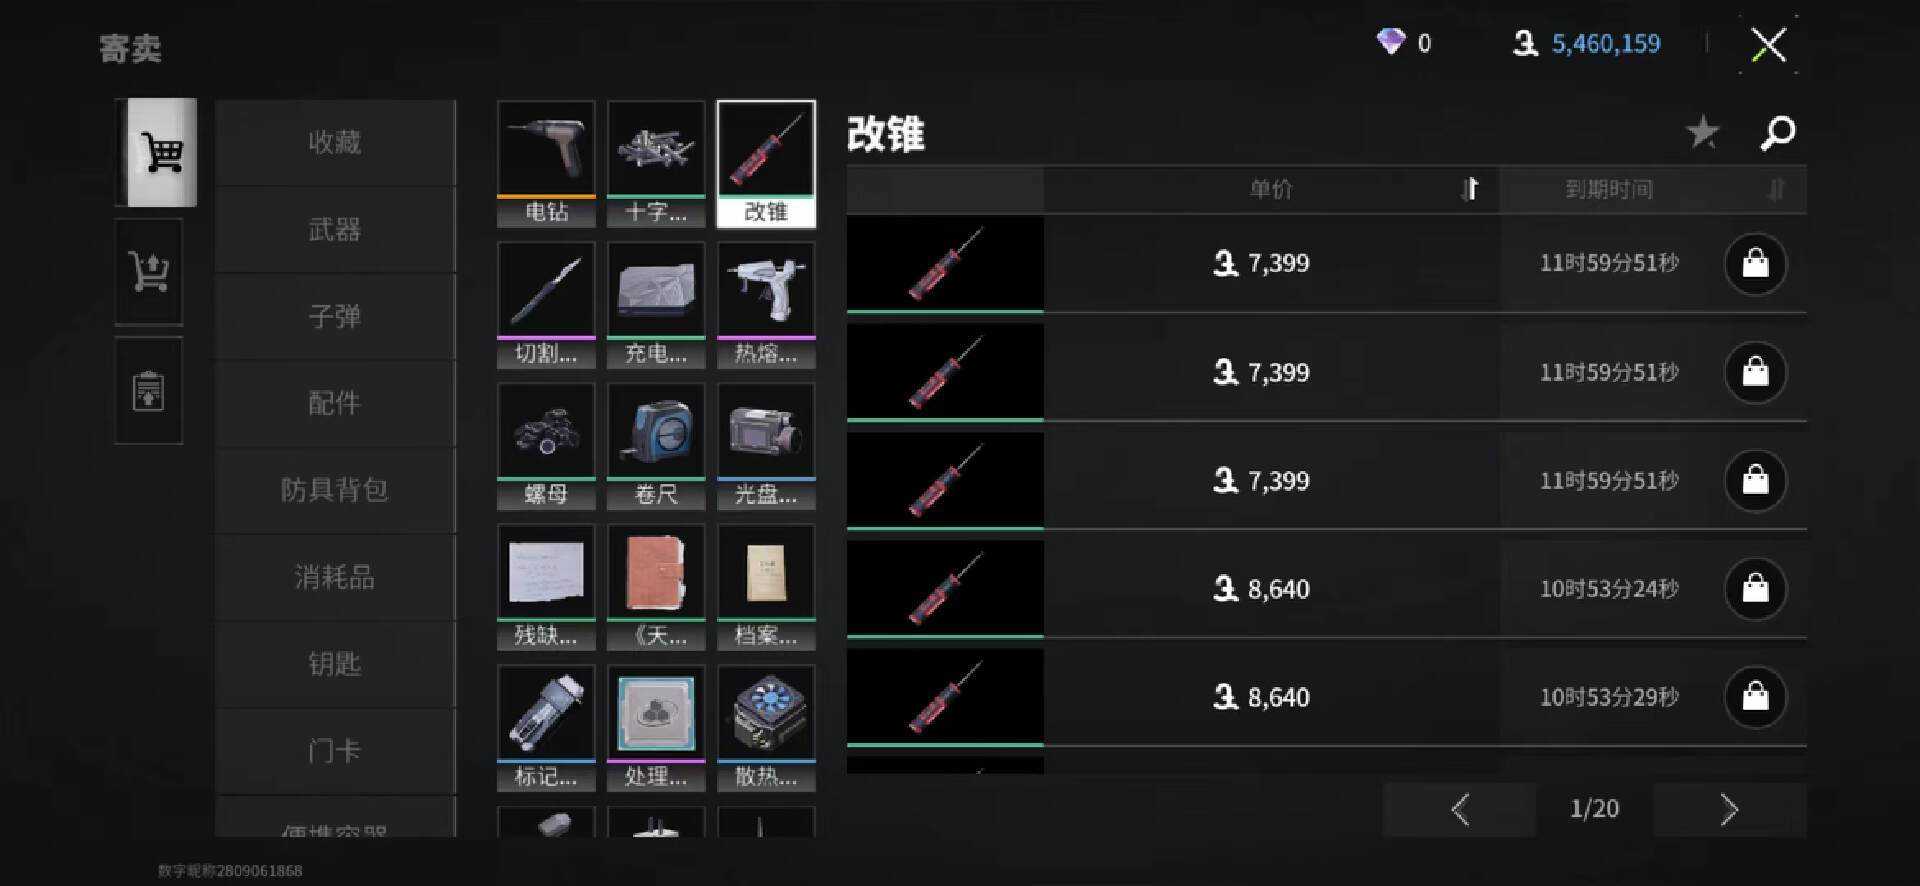Screen dimensions: 1920x886
Task: Open the transaction records clipboard tab
Action: [x=149, y=391]
